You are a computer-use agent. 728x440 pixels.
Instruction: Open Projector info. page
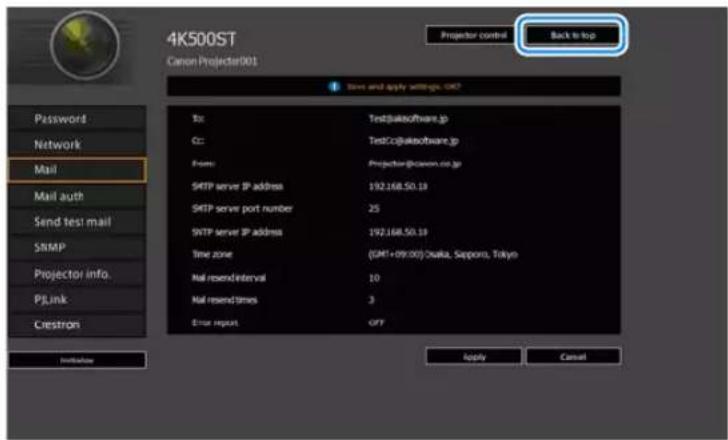pyautogui.click(x=77, y=274)
